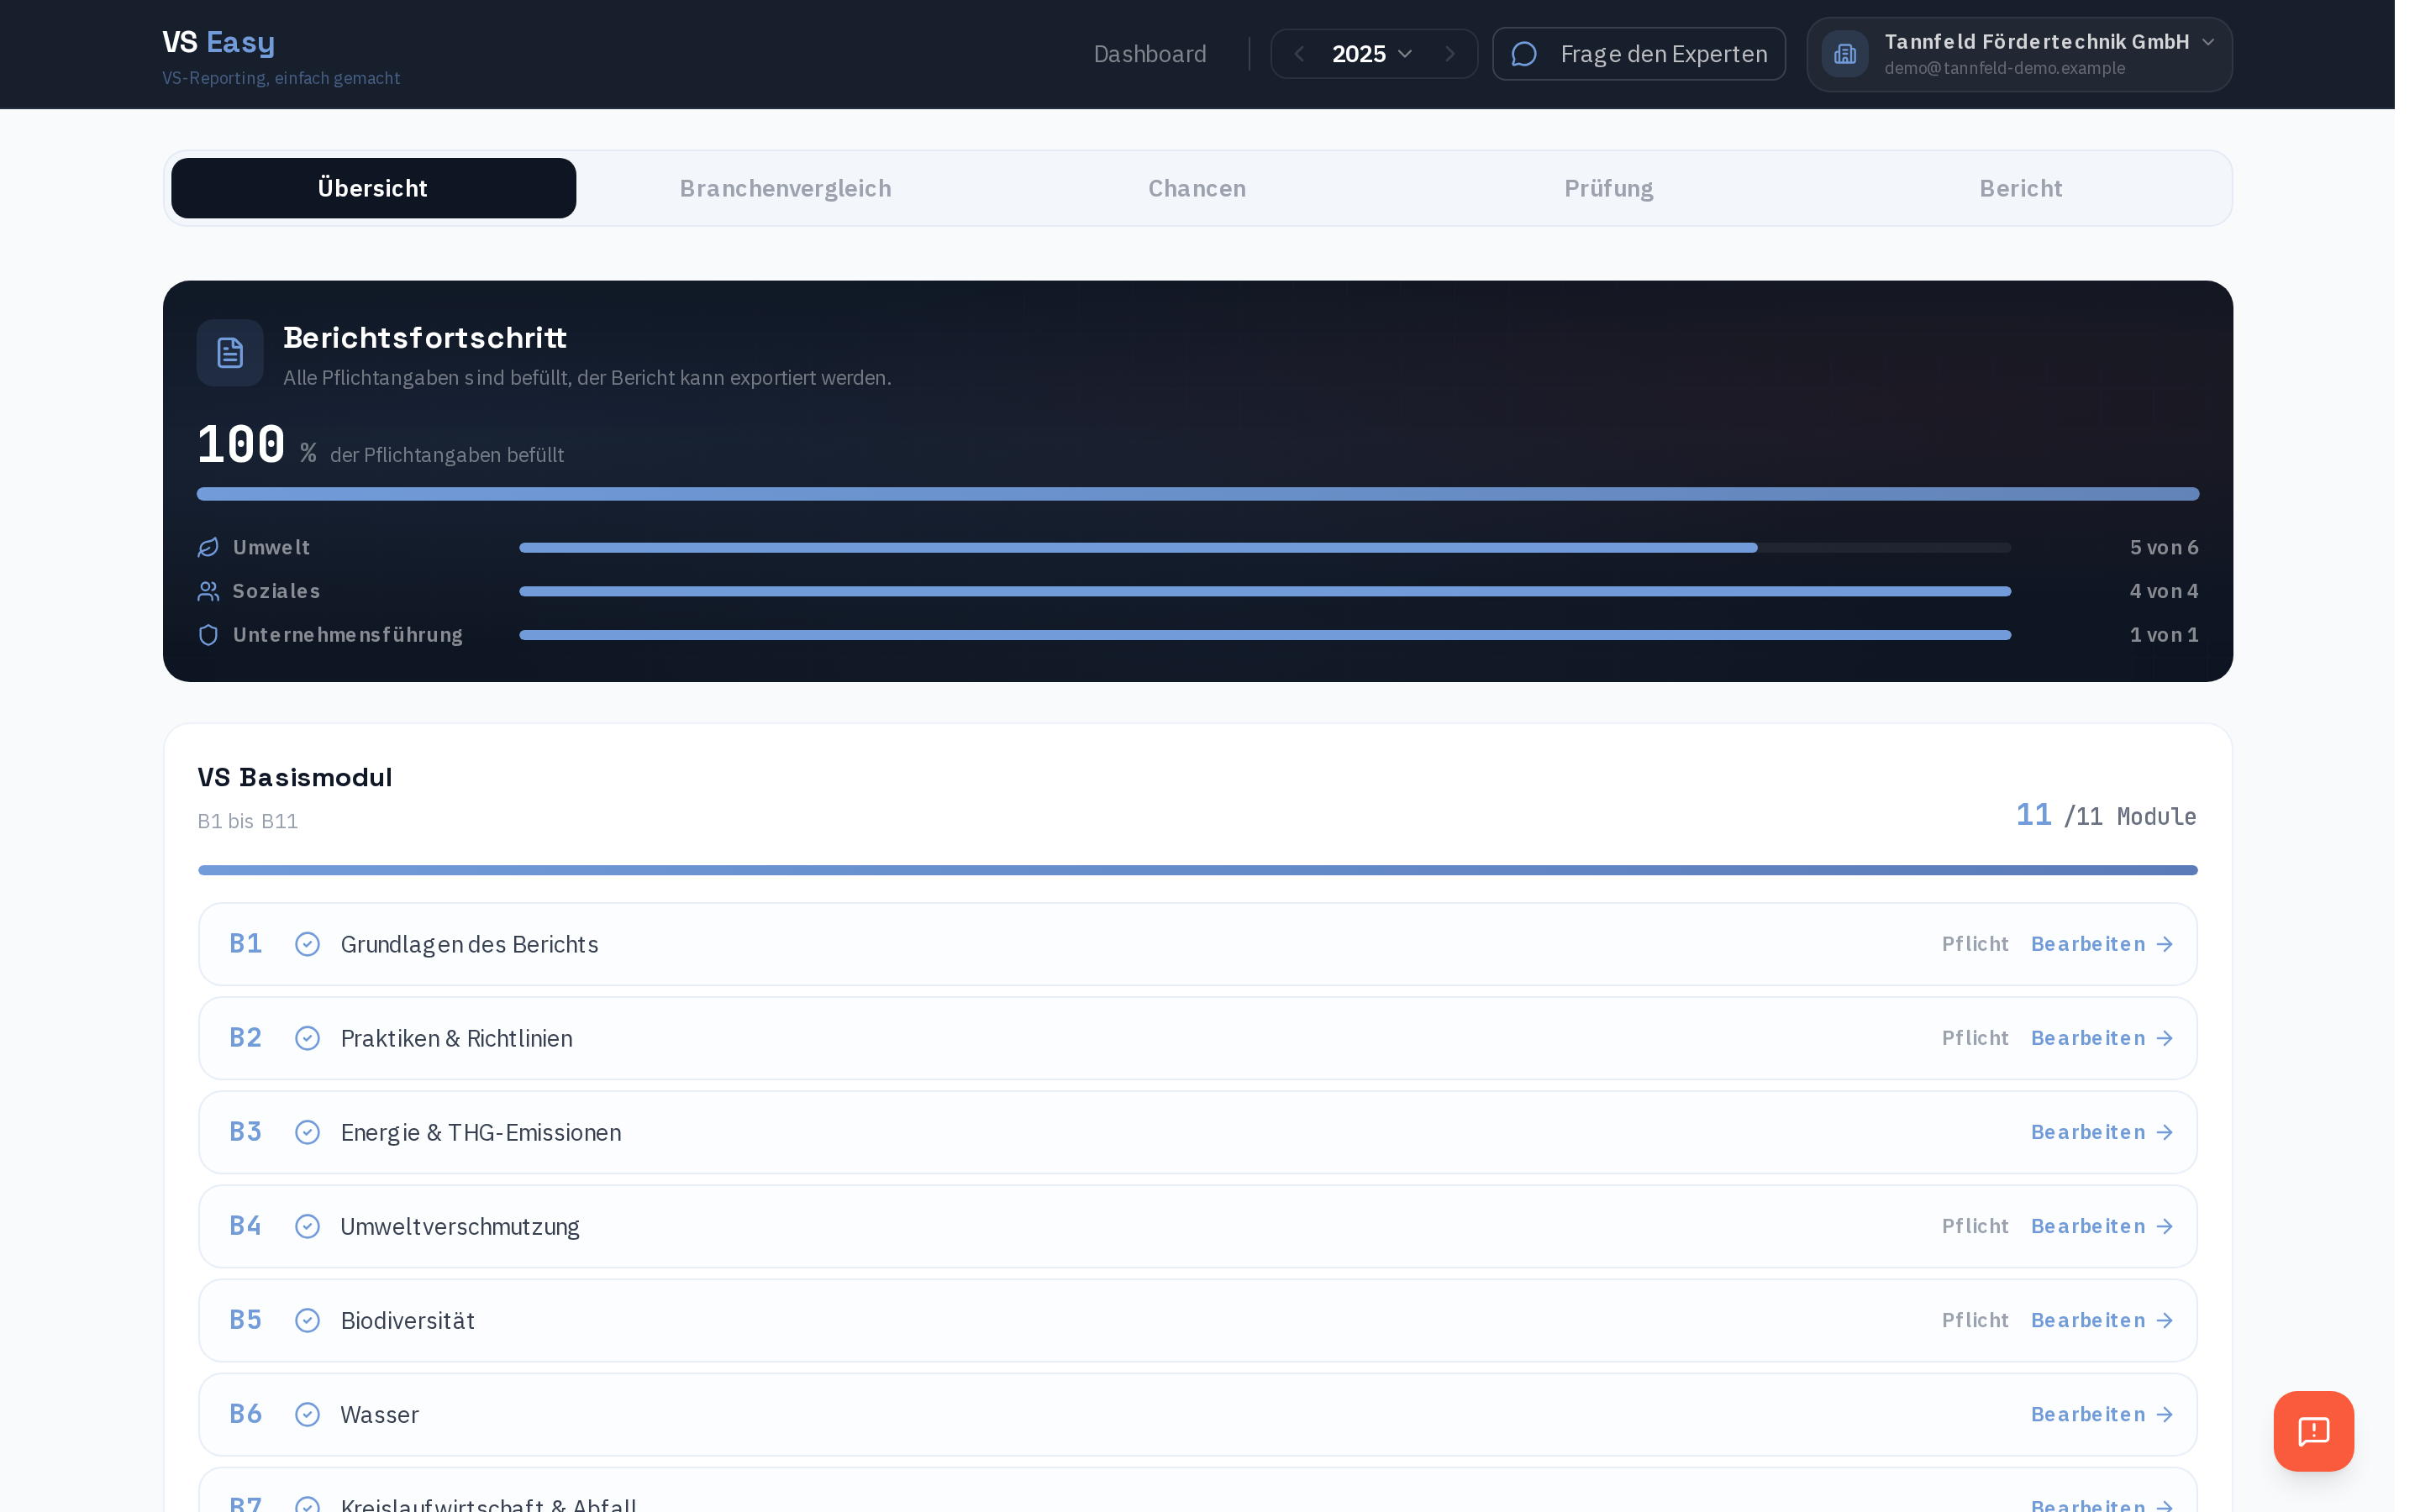This screenshot has width=2420, height=1512.
Task: Open the orange feedback chat button
Action: 2313,1431
